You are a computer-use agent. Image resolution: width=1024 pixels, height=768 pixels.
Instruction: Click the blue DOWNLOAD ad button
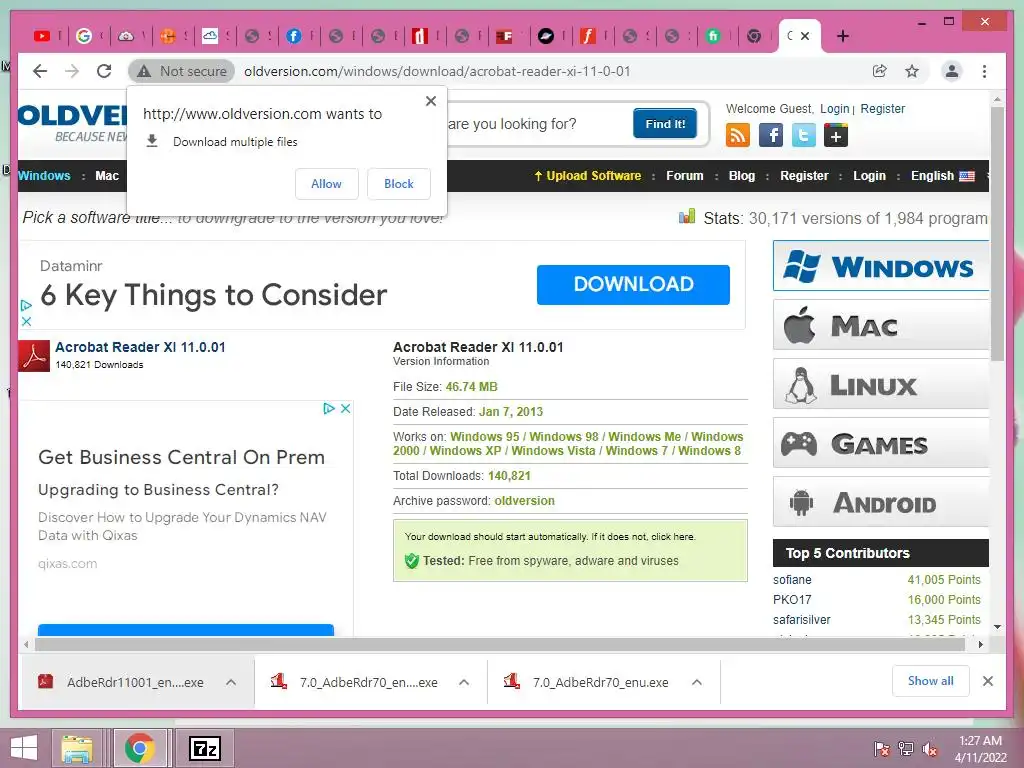pyautogui.click(x=633, y=284)
